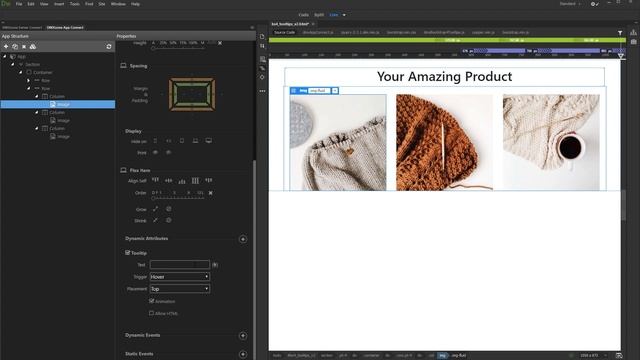This screenshot has height=360, width=640.
Task: Collapse the Section node arrow
Action: point(13,64)
